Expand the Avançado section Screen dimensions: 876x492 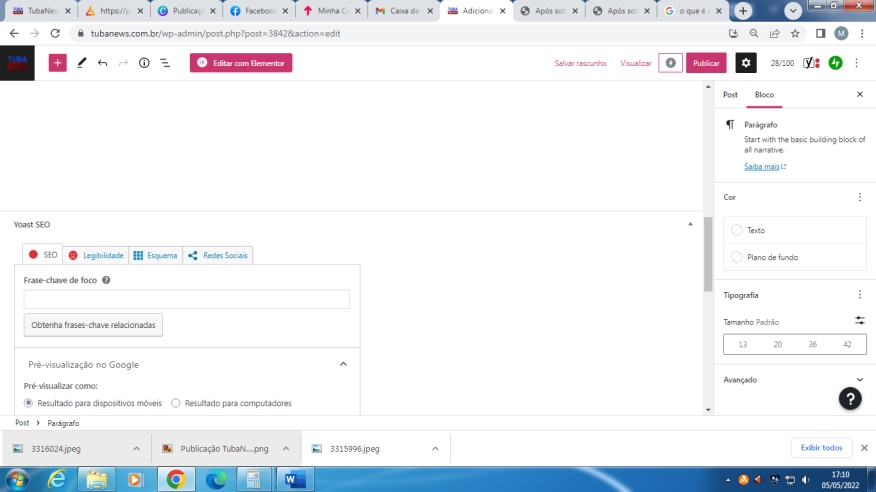(859, 380)
